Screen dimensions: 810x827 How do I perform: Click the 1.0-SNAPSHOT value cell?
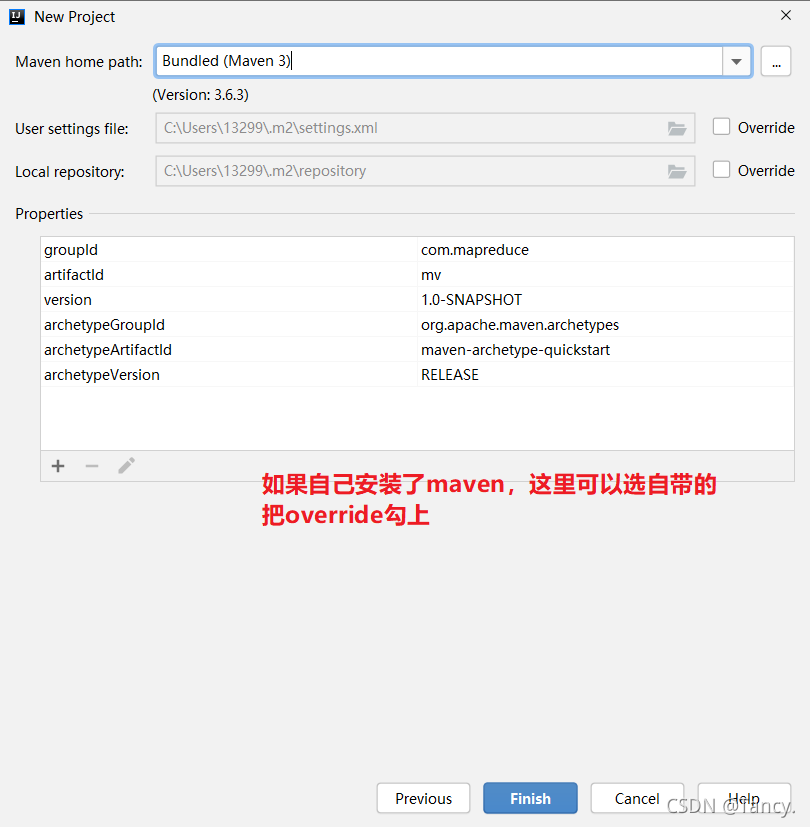point(605,300)
